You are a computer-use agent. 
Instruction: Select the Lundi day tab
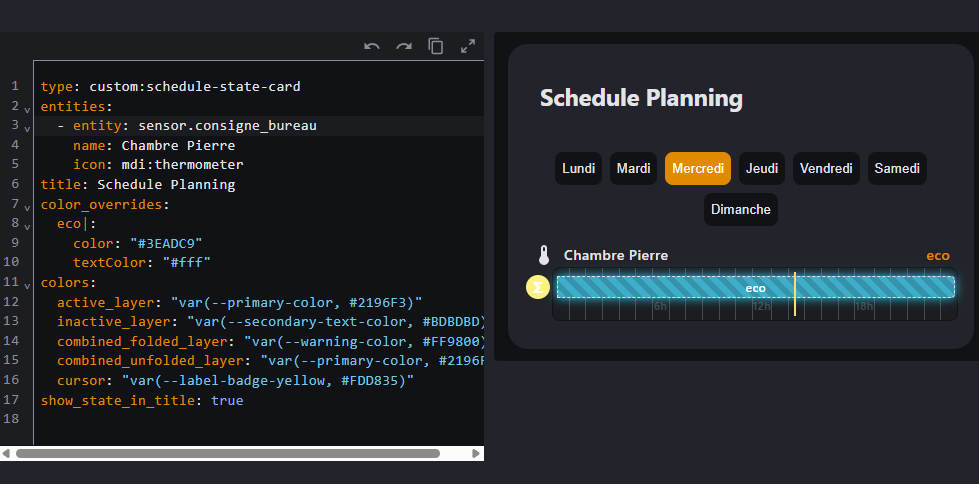pyautogui.click(x=578, y=169)
